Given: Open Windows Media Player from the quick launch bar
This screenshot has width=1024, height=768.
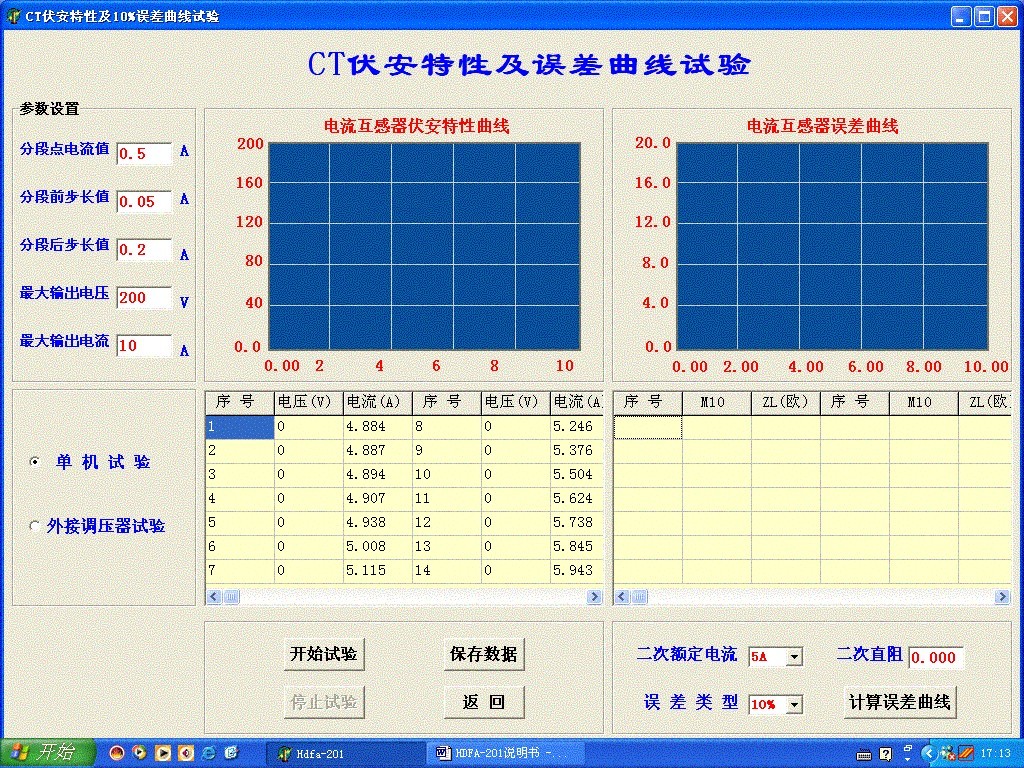Looking at the screenshot, I should tap(140, 753).
